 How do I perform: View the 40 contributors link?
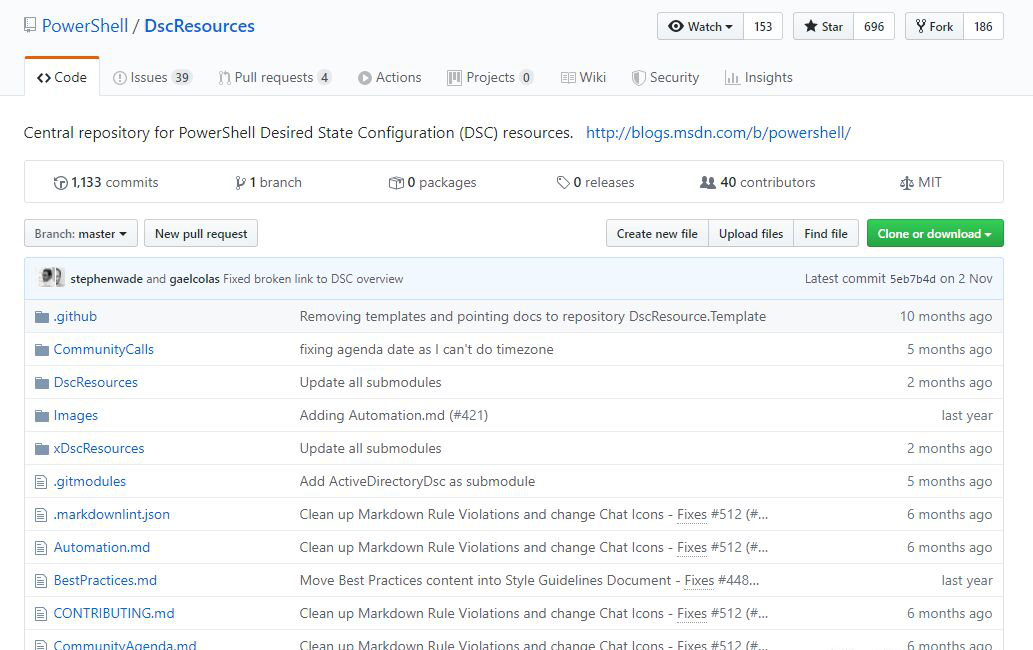758,182
